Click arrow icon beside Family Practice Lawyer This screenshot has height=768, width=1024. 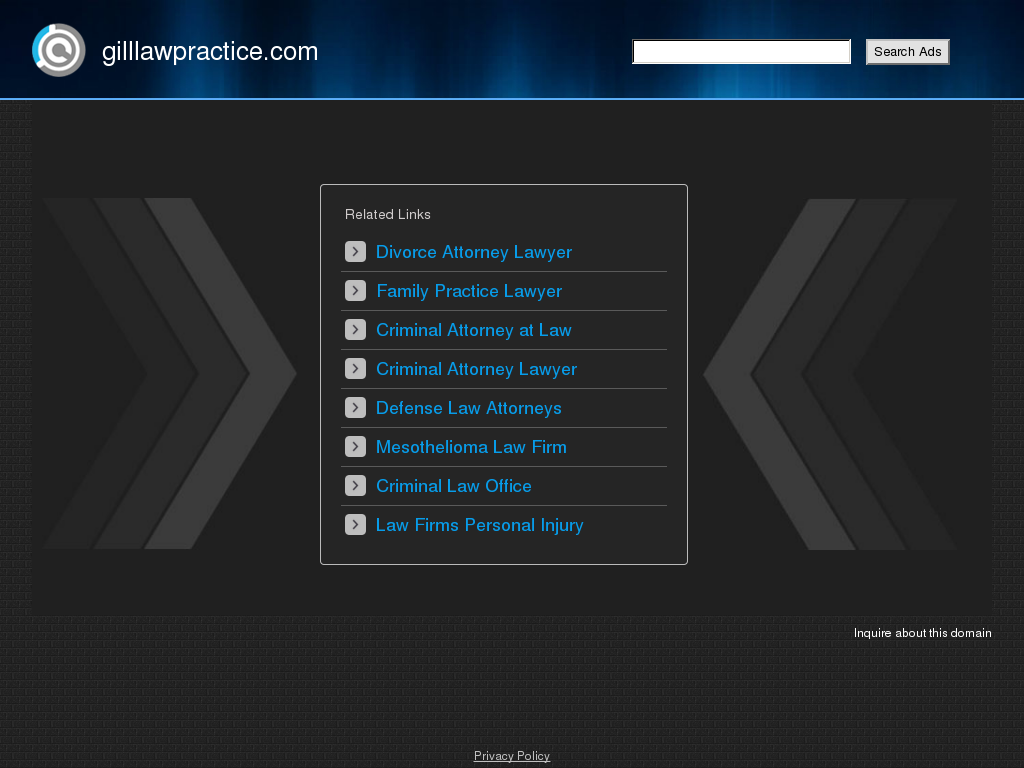pyautogui.click(x=355, y=291)
